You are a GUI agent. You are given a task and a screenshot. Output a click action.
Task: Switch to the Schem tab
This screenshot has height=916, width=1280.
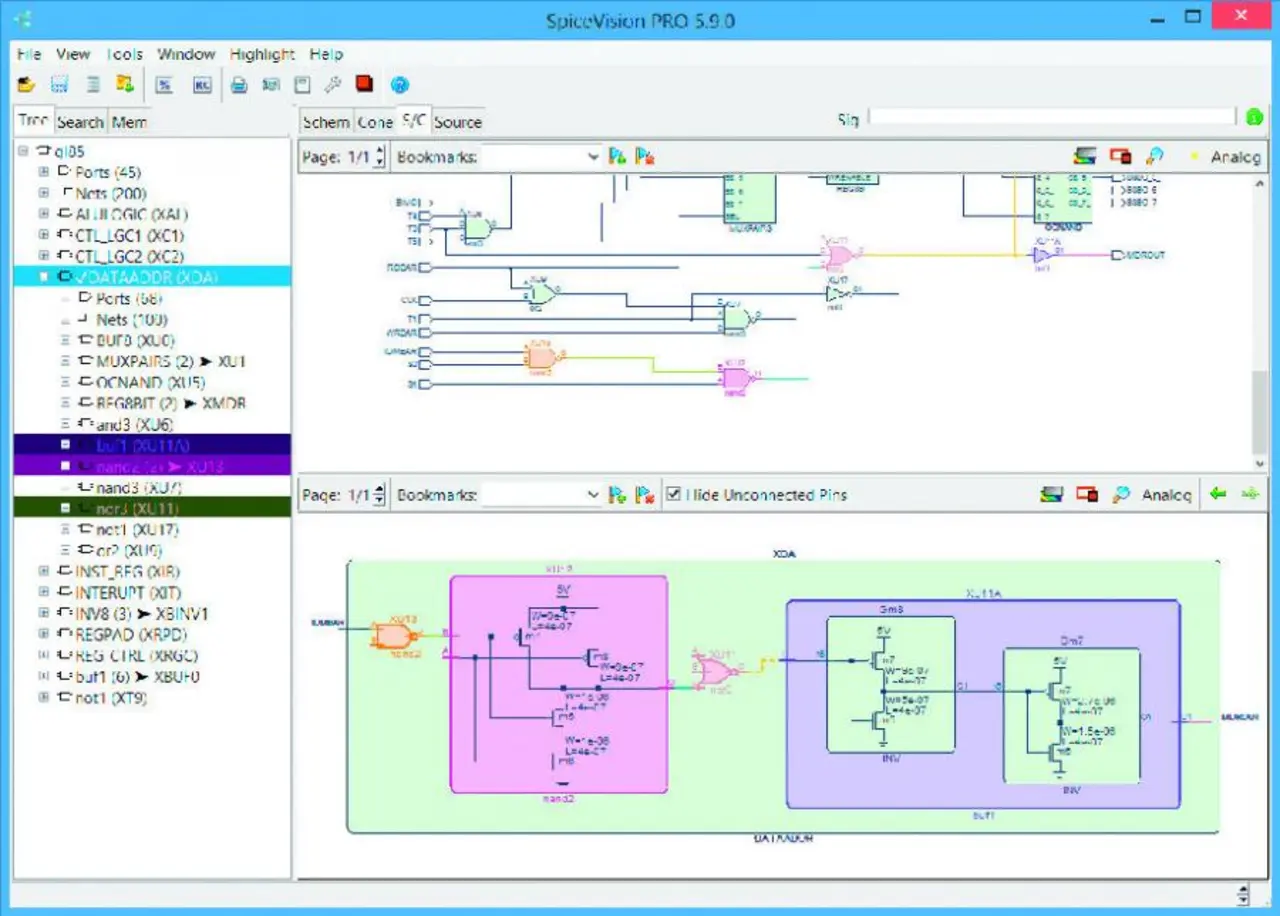(326, 122)
